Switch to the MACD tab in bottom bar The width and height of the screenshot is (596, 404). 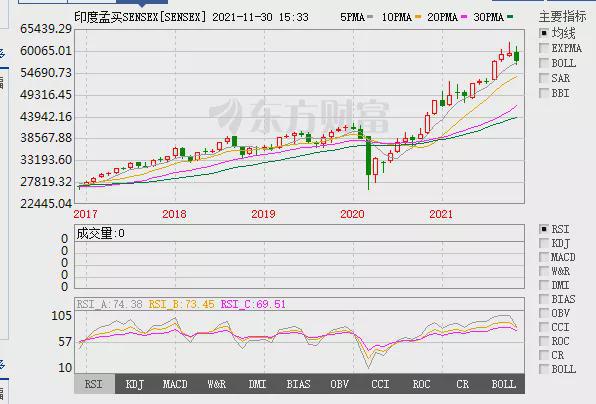click(x=175, y=384)
